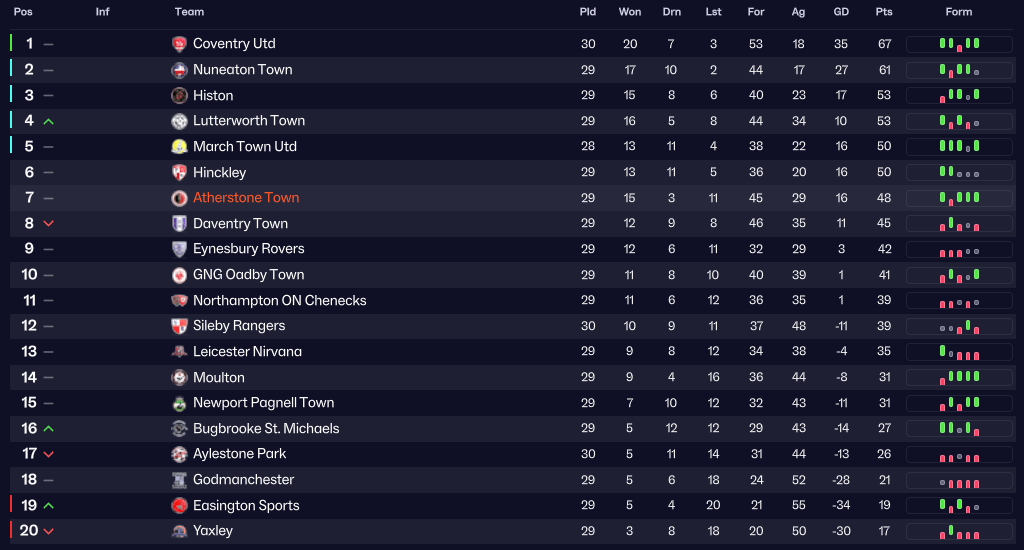Sort the table by GD column
Viewport: 1024px width, 550px height.
[841, 12]
